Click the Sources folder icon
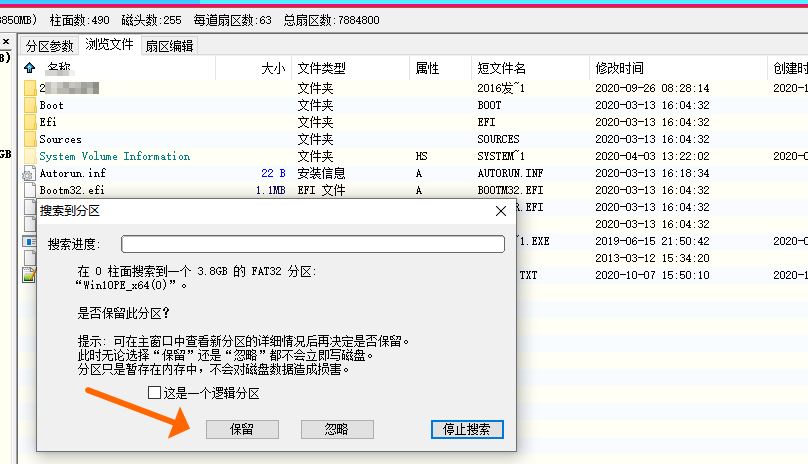808x464 pixels. point(29,139)
